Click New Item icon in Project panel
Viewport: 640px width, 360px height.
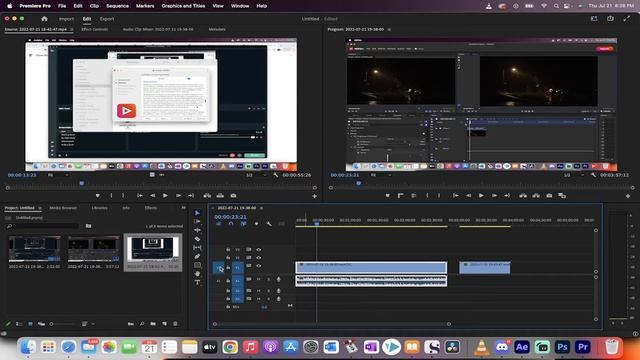pos(164,324)
